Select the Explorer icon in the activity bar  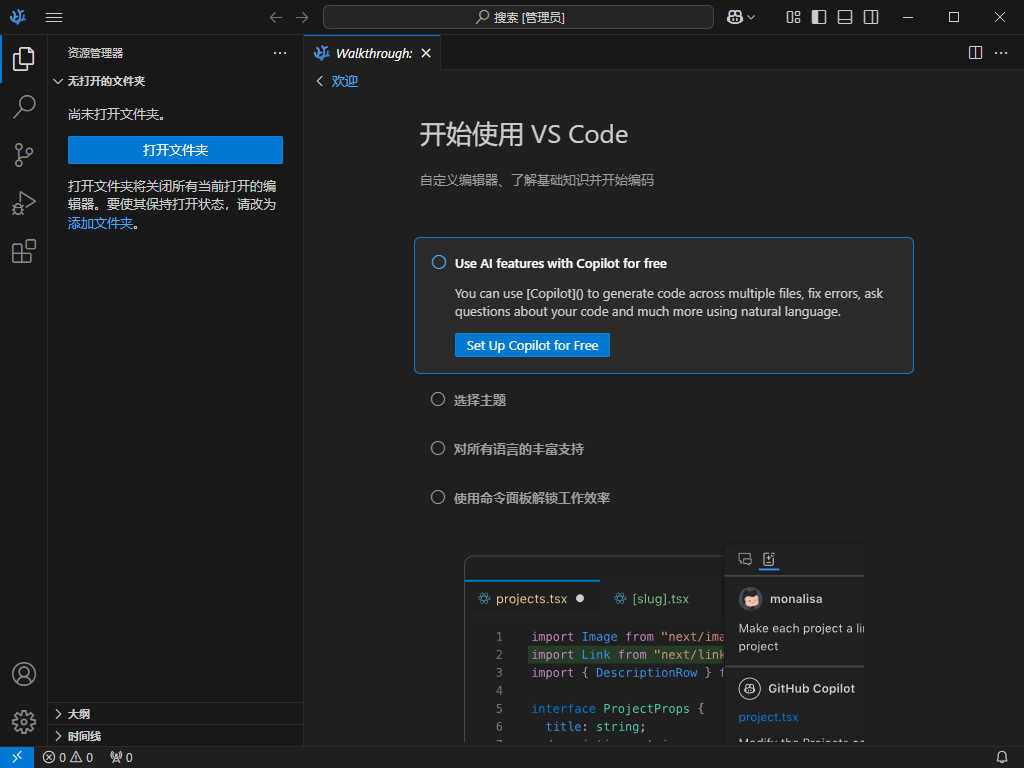point(24,59)
